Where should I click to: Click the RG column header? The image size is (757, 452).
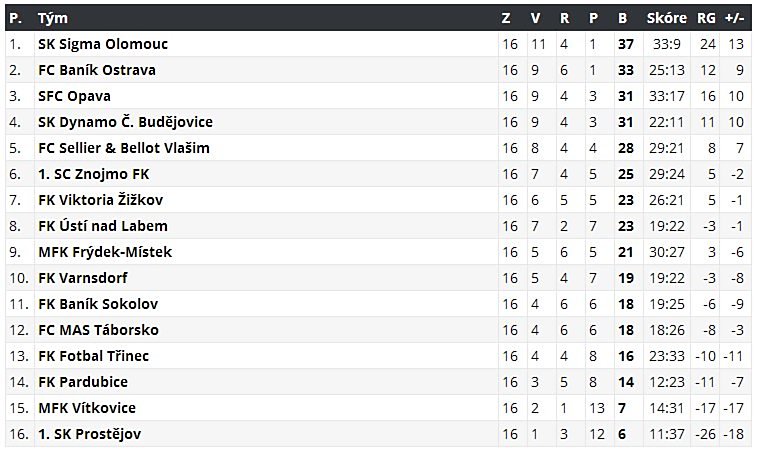coord(706,18)
